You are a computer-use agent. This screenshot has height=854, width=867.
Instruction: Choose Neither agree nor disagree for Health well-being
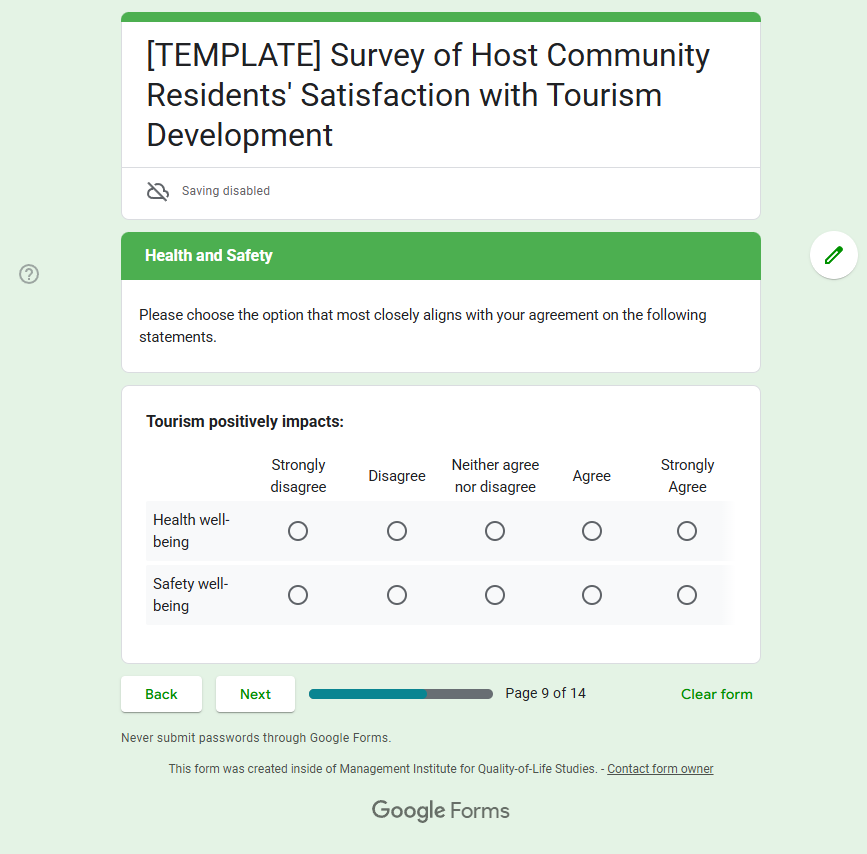point(495,531)
